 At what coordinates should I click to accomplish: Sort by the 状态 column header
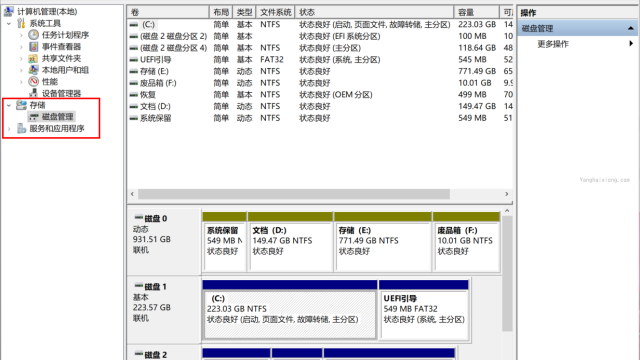click(374, 12)
